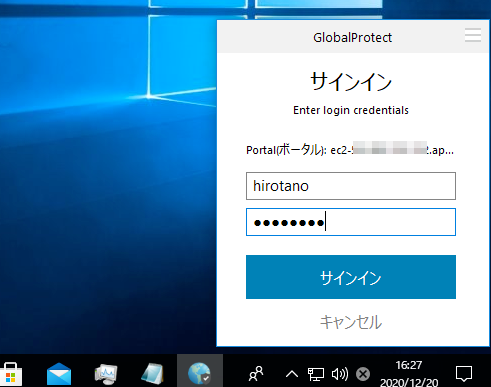The height and width of the screenshot is (387, 491).
Task: Click the Enter login credentials text
Action: click(351, 110)
